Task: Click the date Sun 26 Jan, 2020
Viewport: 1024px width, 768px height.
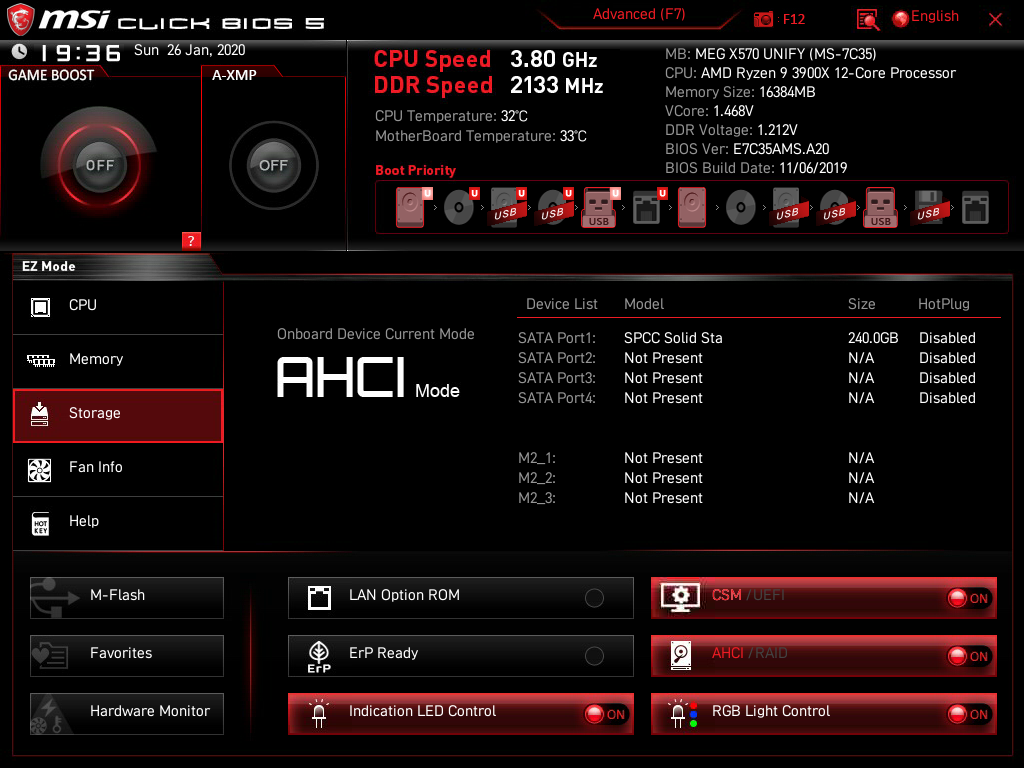Action: 189,50
